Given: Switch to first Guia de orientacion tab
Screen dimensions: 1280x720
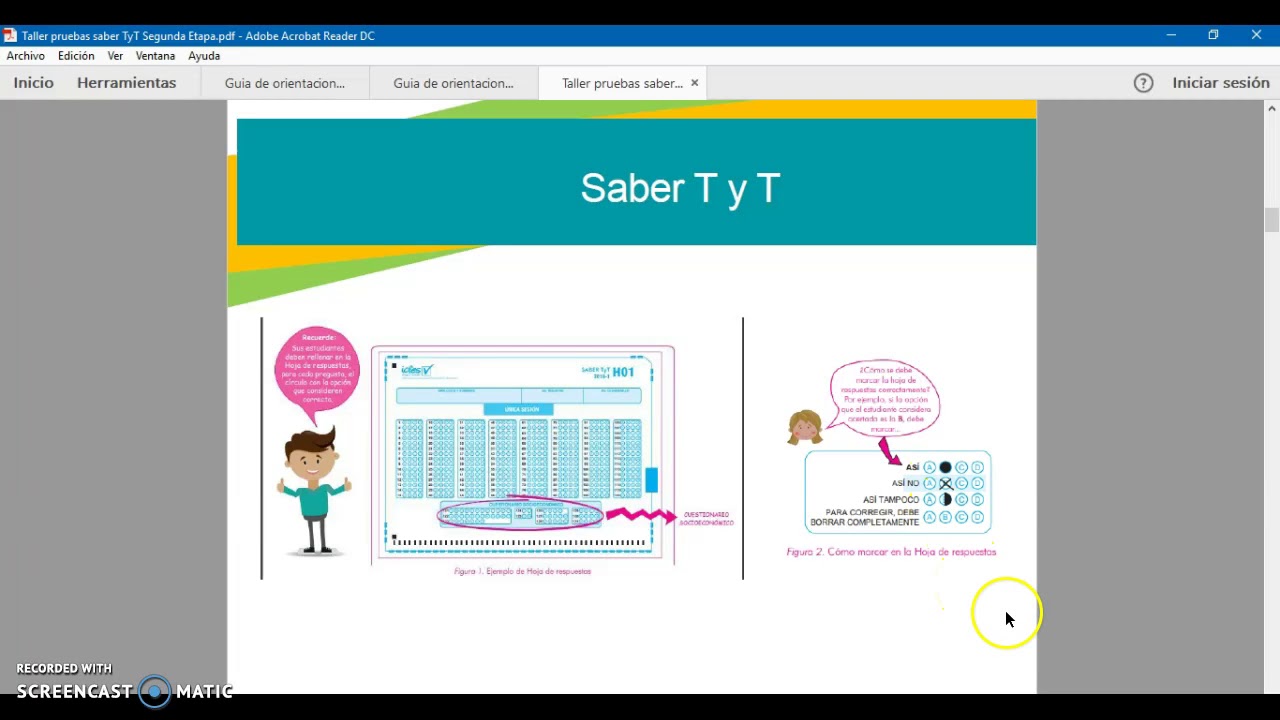Looking at the screenshot, I should click(x=285, y=83).
